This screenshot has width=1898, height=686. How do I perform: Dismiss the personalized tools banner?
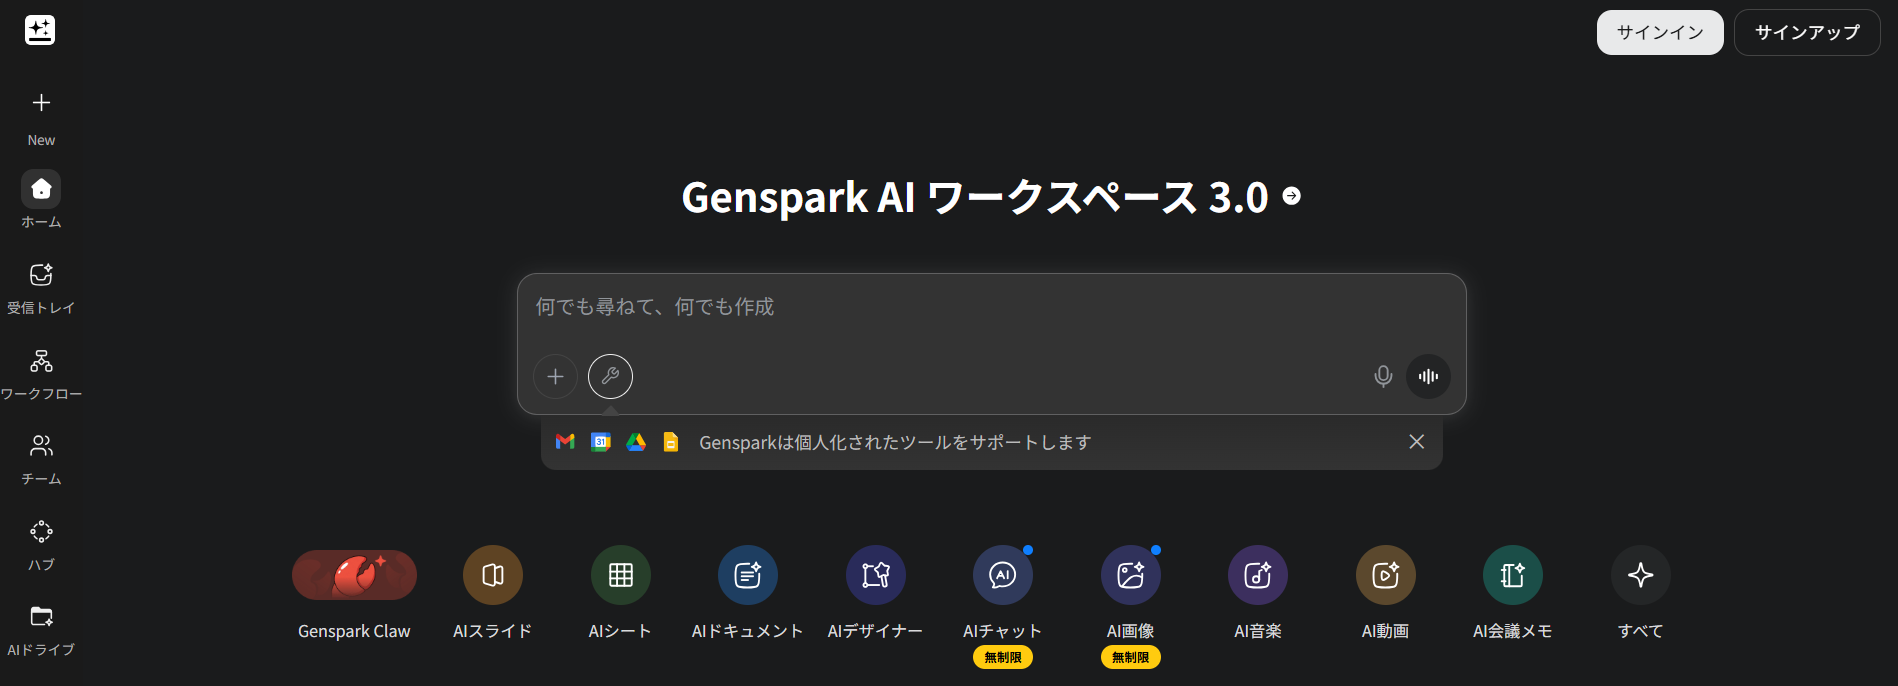1417,442
